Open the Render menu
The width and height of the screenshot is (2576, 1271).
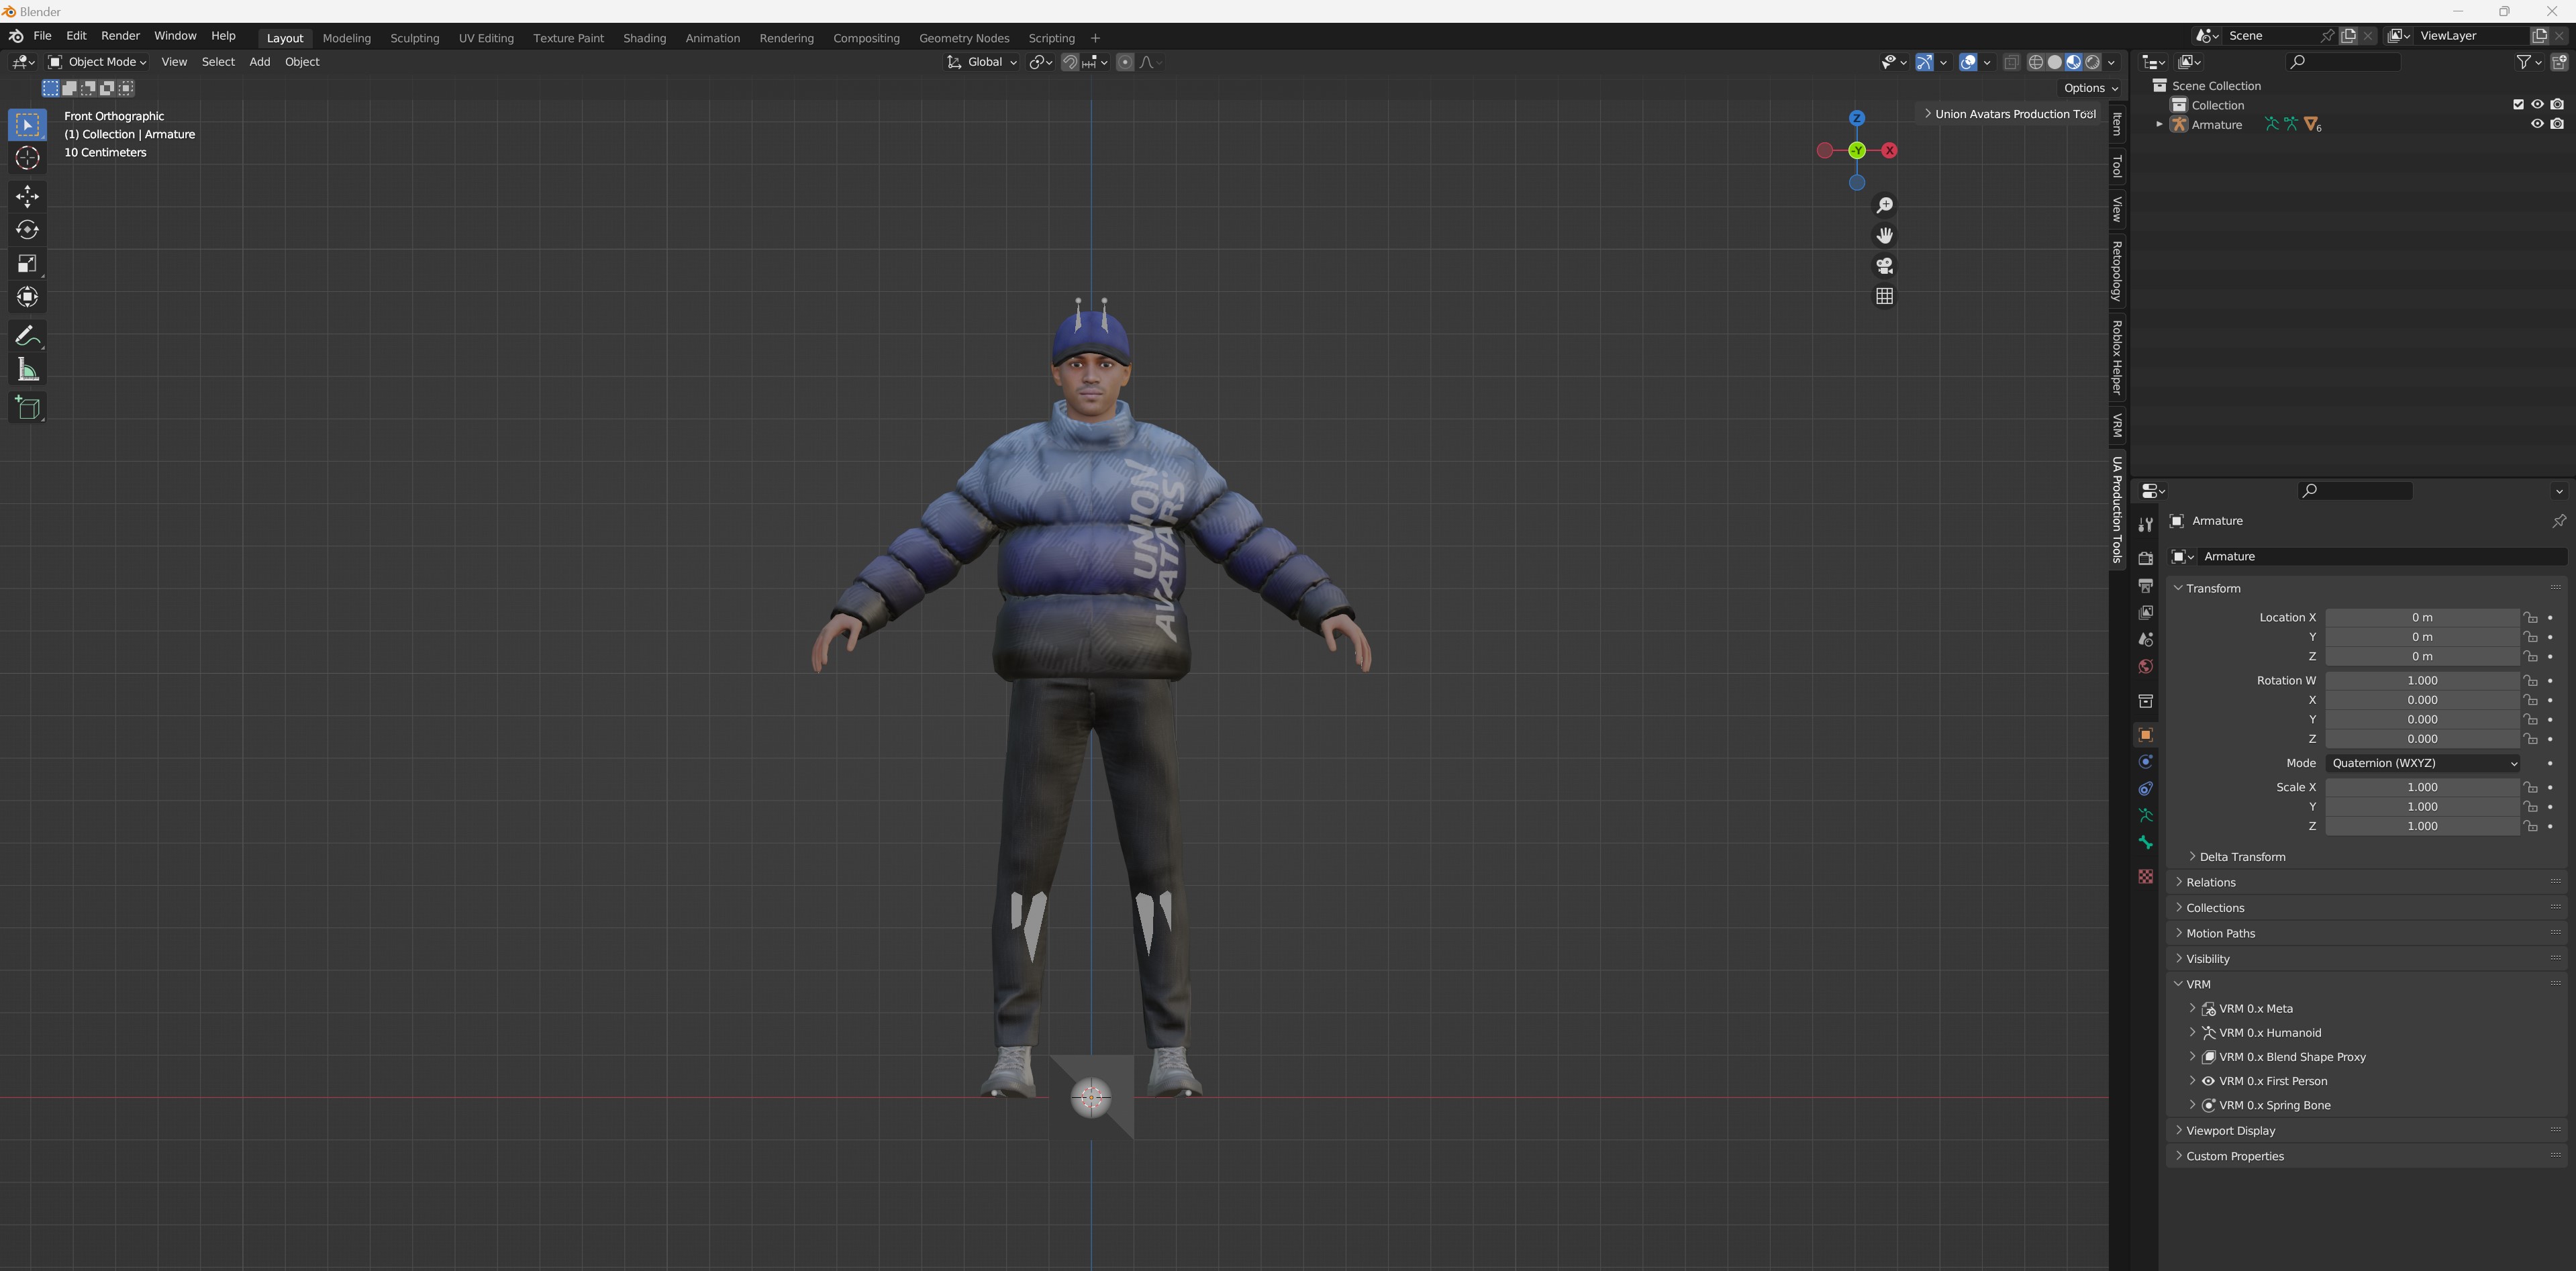(120, 36)
